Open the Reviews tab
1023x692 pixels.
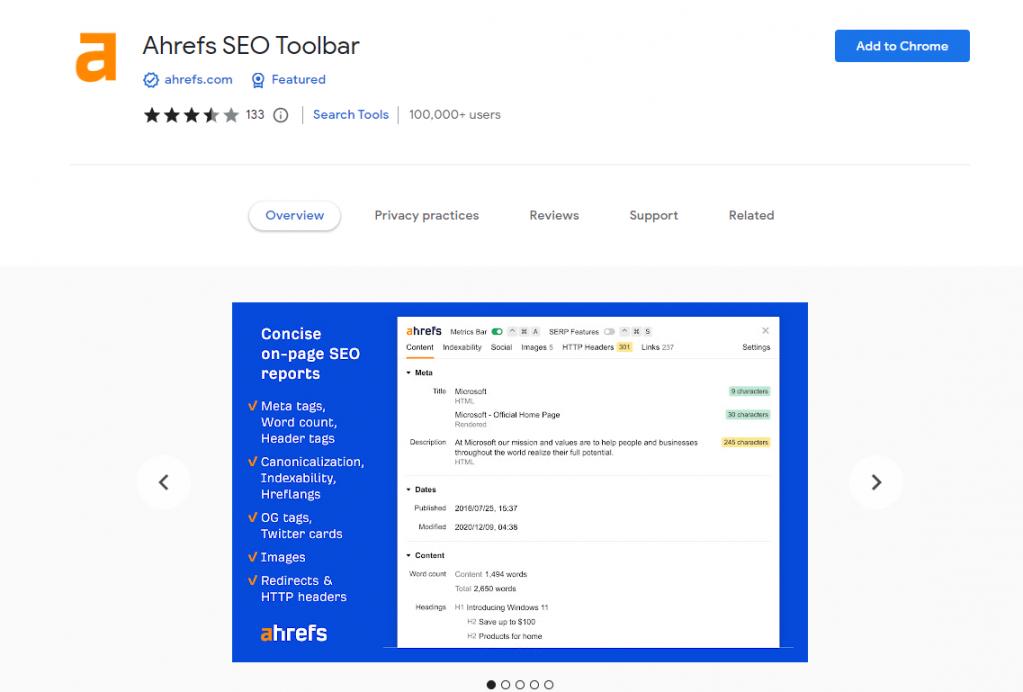coord(554,215)
